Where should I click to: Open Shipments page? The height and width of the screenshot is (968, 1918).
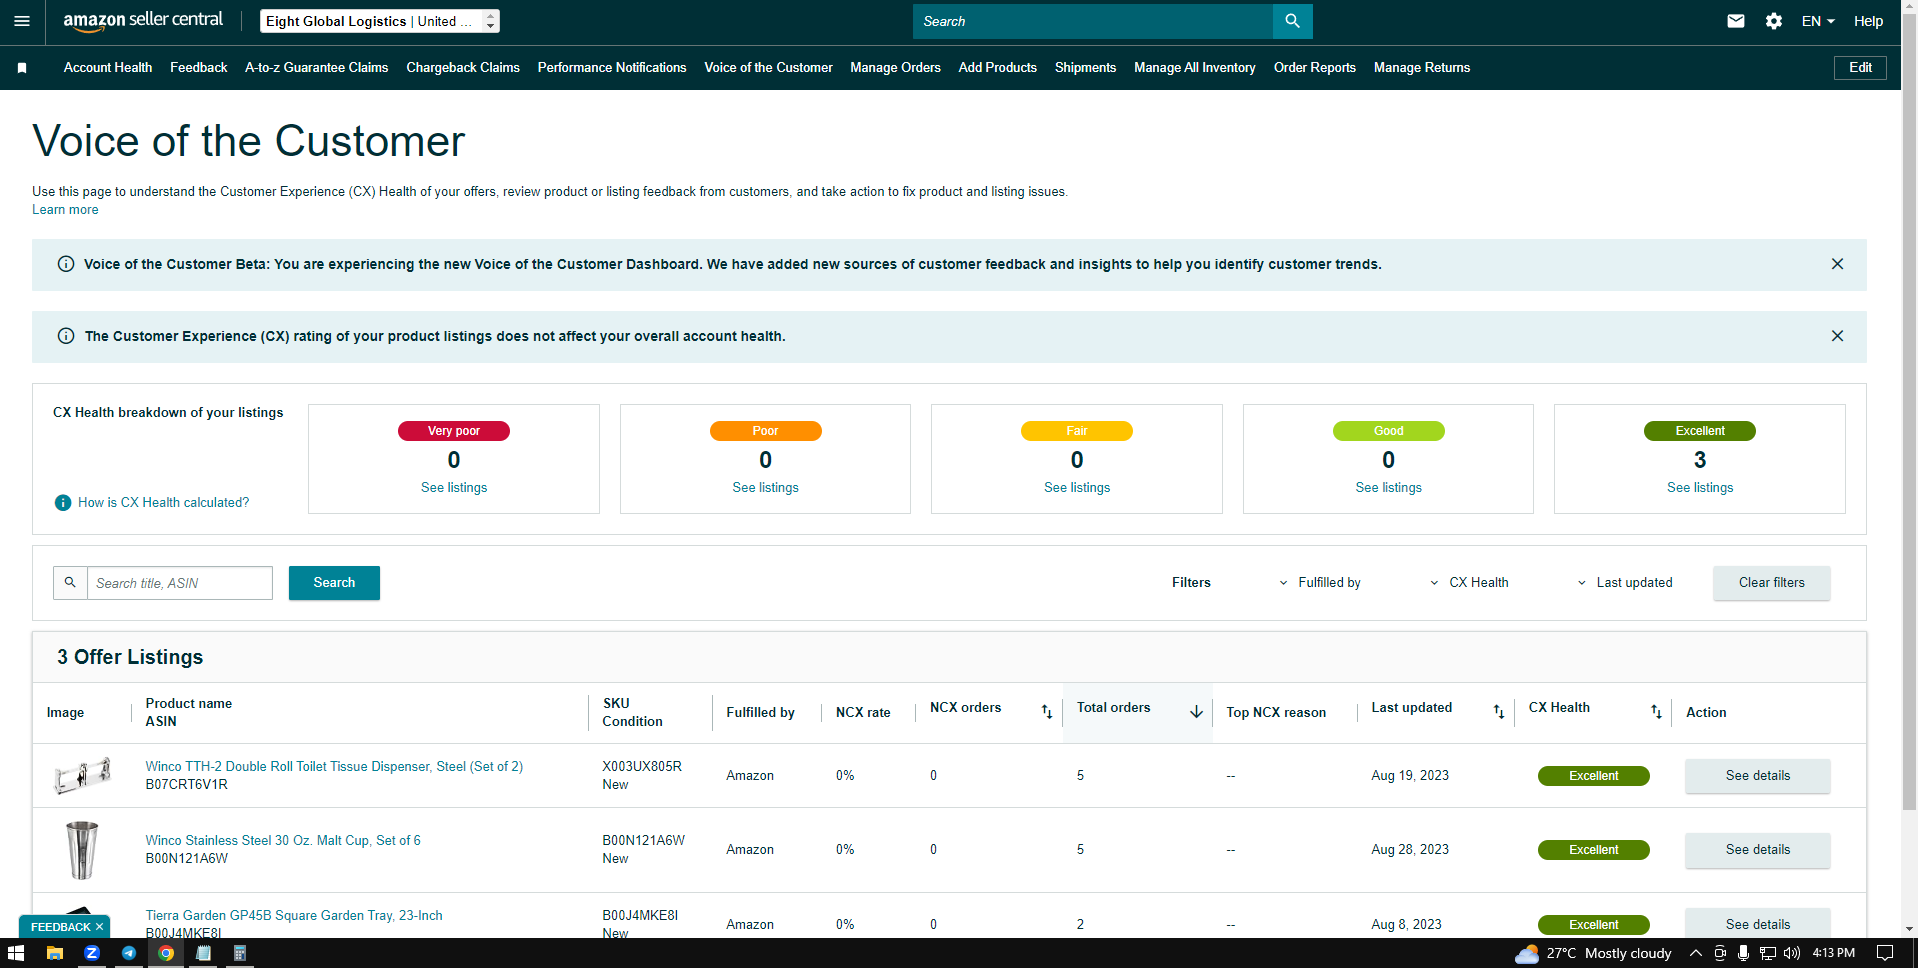[x=1085, y=68]
